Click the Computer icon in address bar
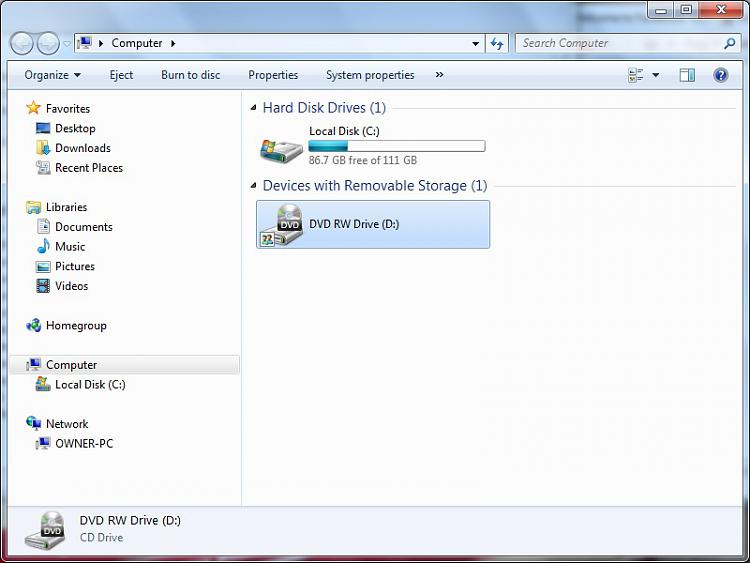This screenshot has width=750, height=563. click(85, 43)
